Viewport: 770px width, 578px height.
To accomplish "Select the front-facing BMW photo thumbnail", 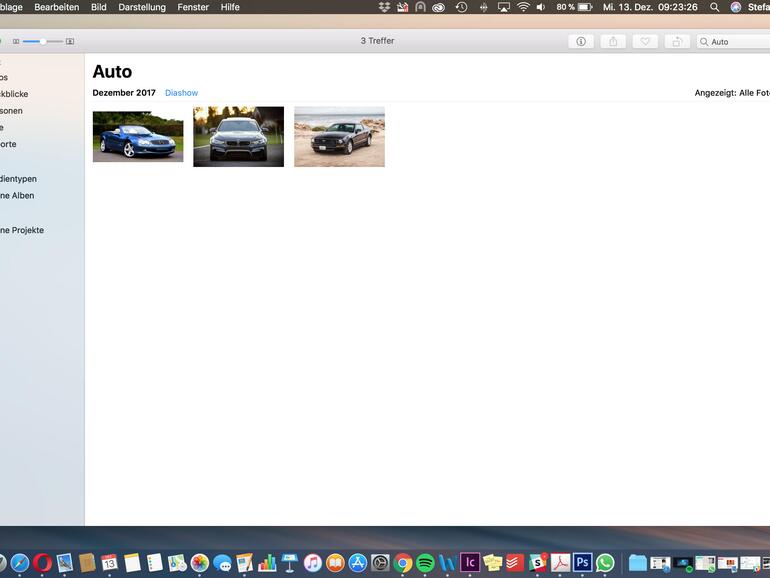I will (x=238, y=136).
